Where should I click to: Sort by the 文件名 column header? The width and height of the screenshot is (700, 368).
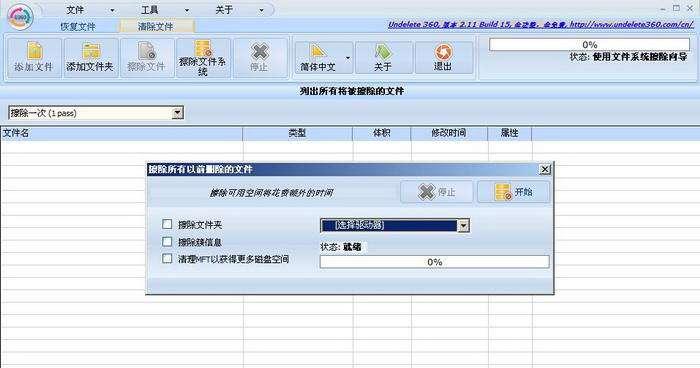click(121, 133)
